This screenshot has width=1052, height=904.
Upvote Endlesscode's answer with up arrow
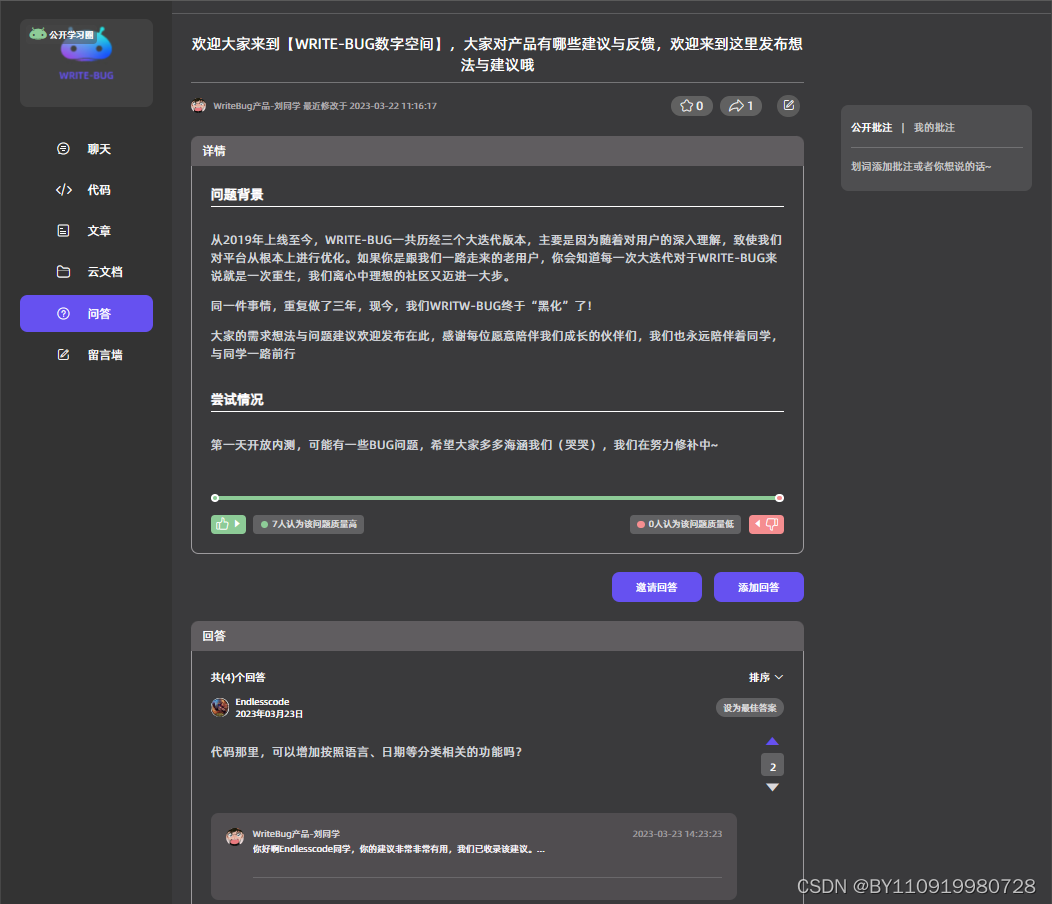click(x=772, y=742)
